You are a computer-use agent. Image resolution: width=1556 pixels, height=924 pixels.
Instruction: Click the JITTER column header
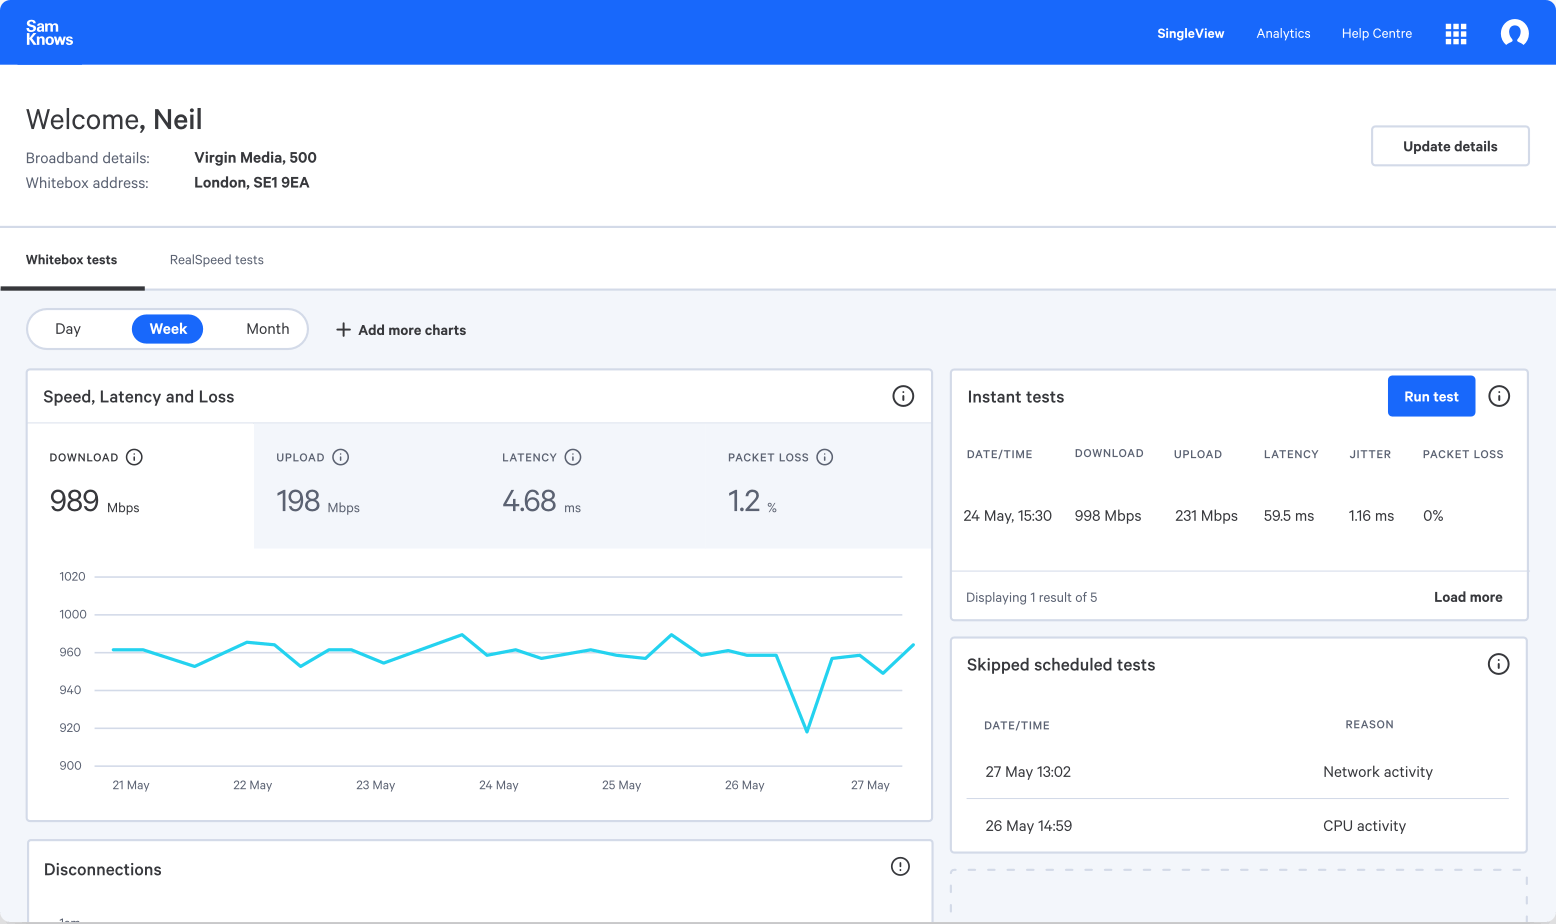pyautogui.click(x=1370, y=454)
